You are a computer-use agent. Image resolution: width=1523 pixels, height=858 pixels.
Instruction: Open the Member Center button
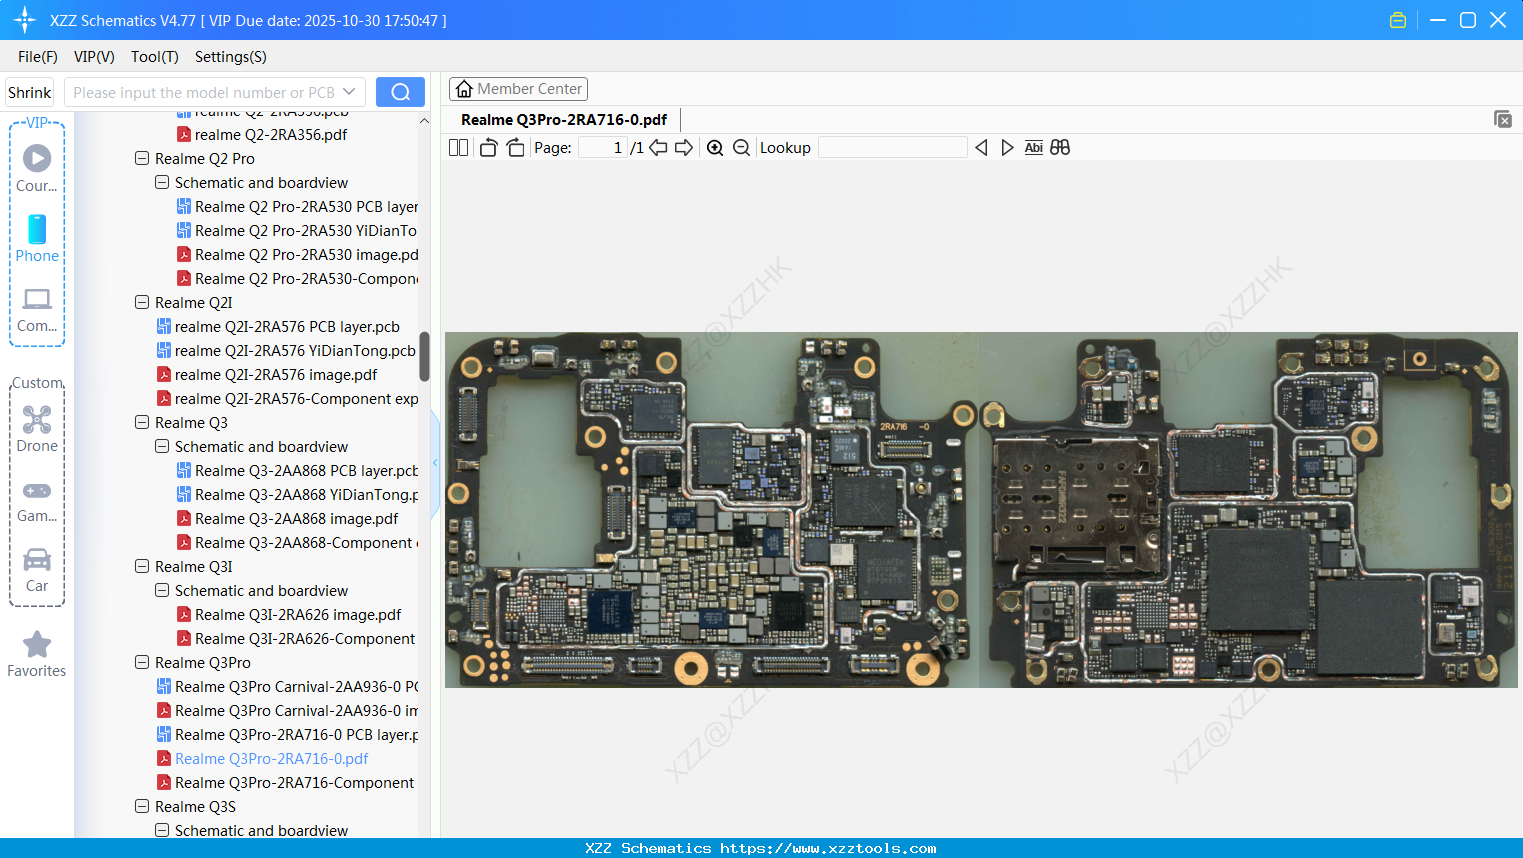coord(518,89)
